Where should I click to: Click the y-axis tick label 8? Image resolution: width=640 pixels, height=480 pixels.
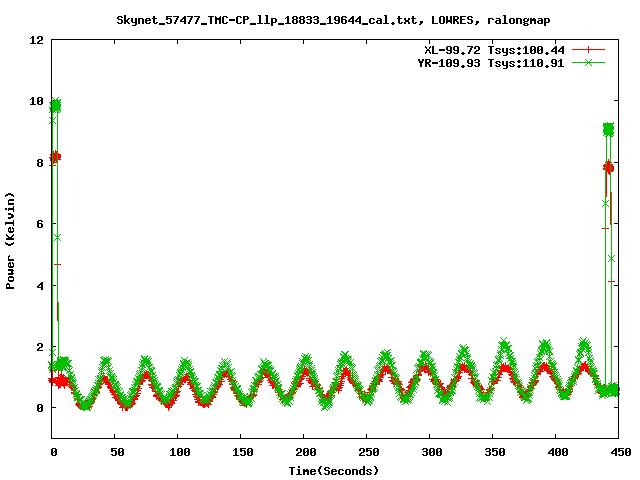(x=40, y=163)
